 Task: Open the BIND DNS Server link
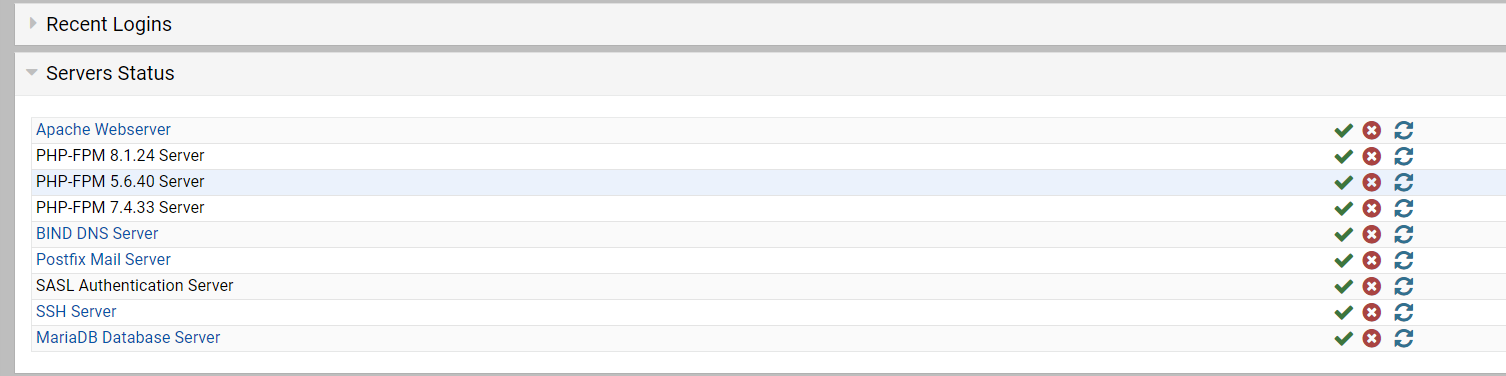tap(97, 233)
